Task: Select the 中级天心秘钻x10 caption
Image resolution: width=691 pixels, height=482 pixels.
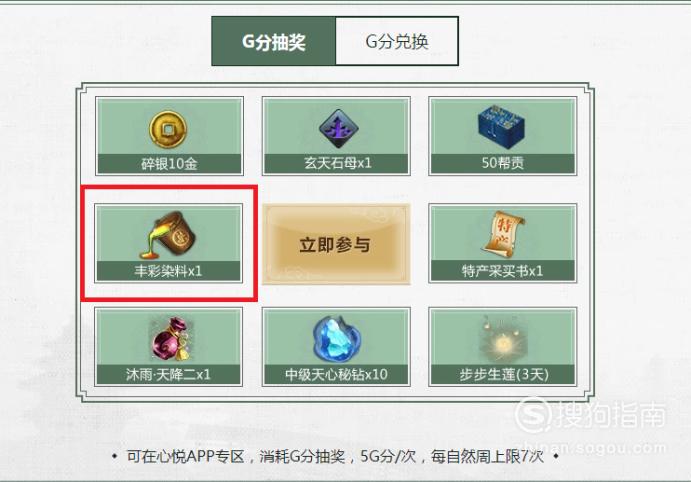Action: (336, 374)
